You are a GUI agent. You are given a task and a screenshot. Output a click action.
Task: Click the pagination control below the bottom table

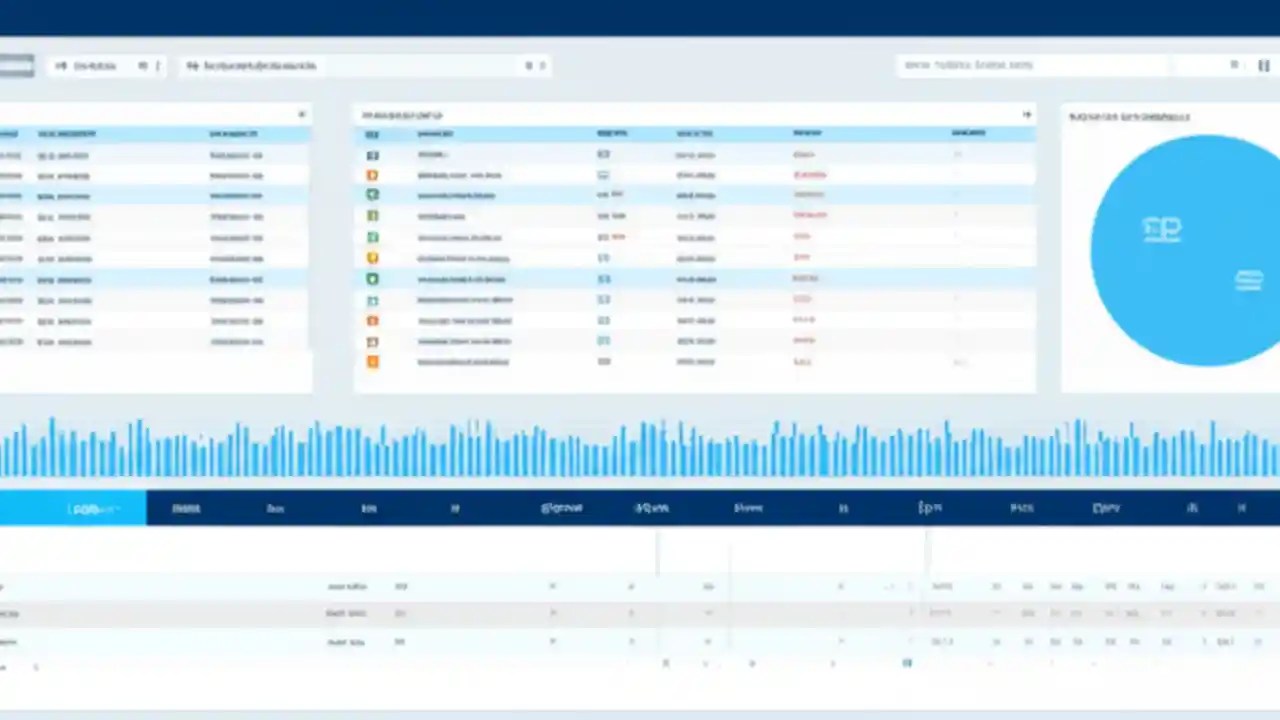(907, 663)
